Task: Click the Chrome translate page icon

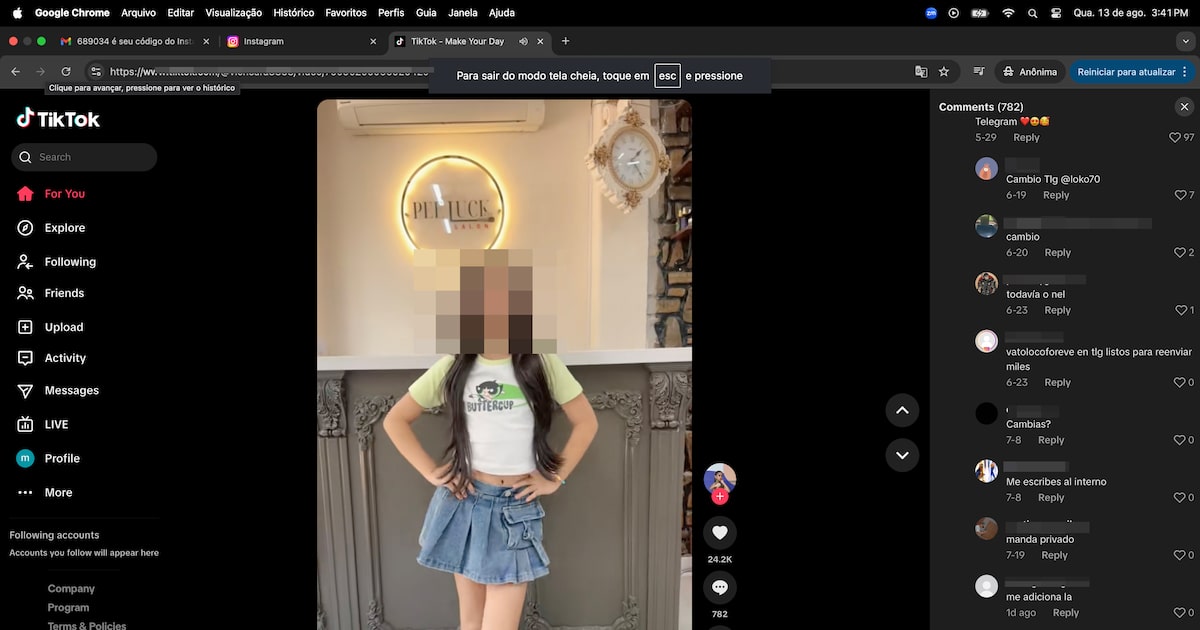Action: (x=921, y=72)
